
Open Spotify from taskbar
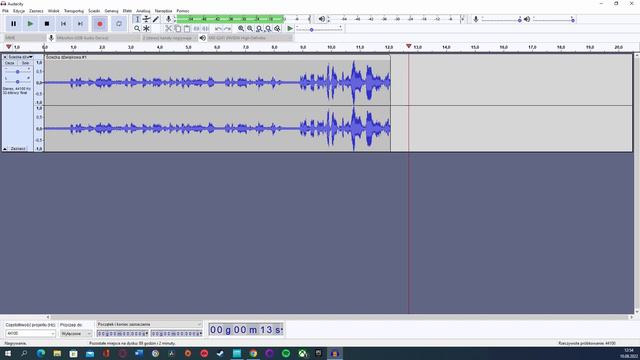[x=286, y=353]
